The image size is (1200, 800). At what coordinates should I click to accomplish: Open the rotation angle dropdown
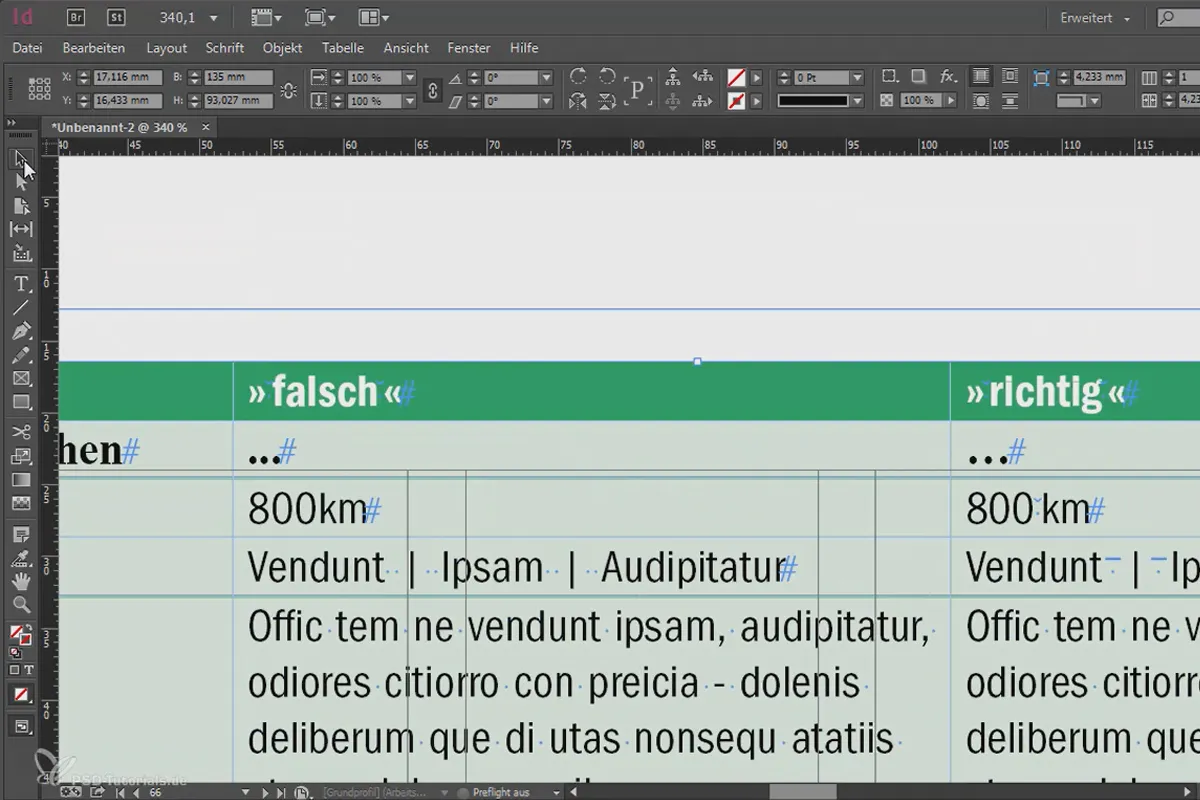point(545,78)
